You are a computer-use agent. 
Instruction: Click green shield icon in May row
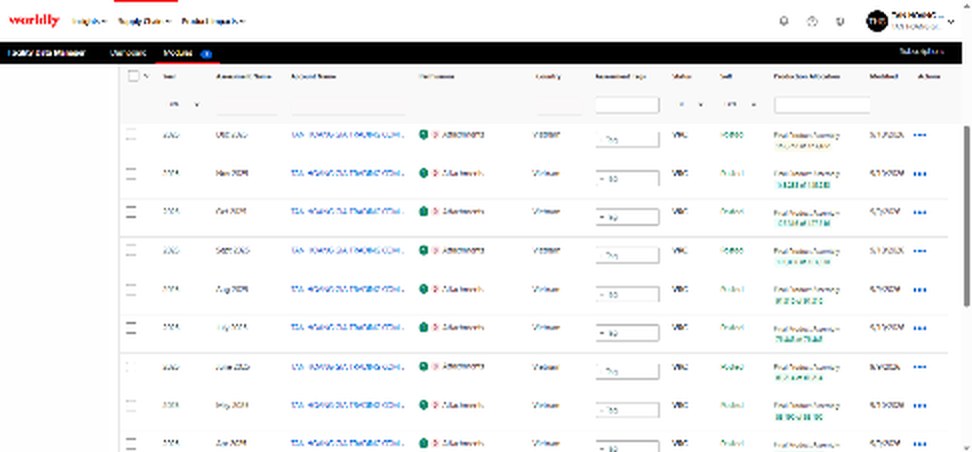tap(423, 405)
